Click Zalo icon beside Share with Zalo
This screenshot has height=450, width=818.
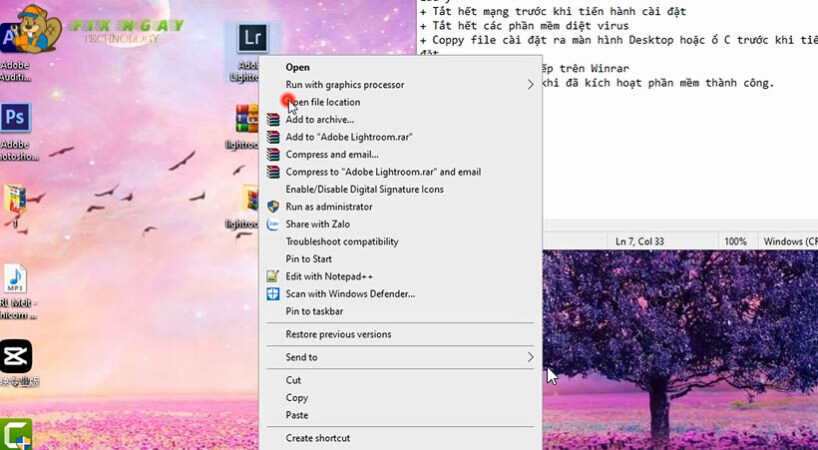pyautogui.click(x=273, y=224)
